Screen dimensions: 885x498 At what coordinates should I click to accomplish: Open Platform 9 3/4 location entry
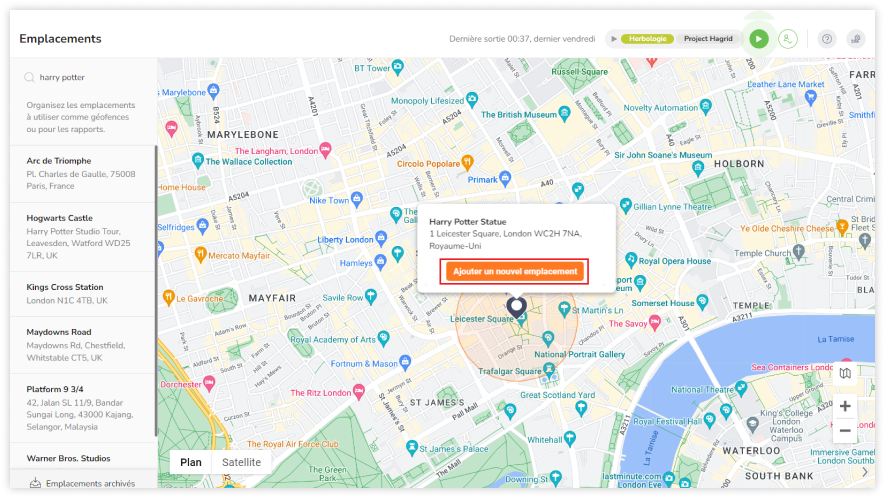pyautogui.click(x=82, y=408)
